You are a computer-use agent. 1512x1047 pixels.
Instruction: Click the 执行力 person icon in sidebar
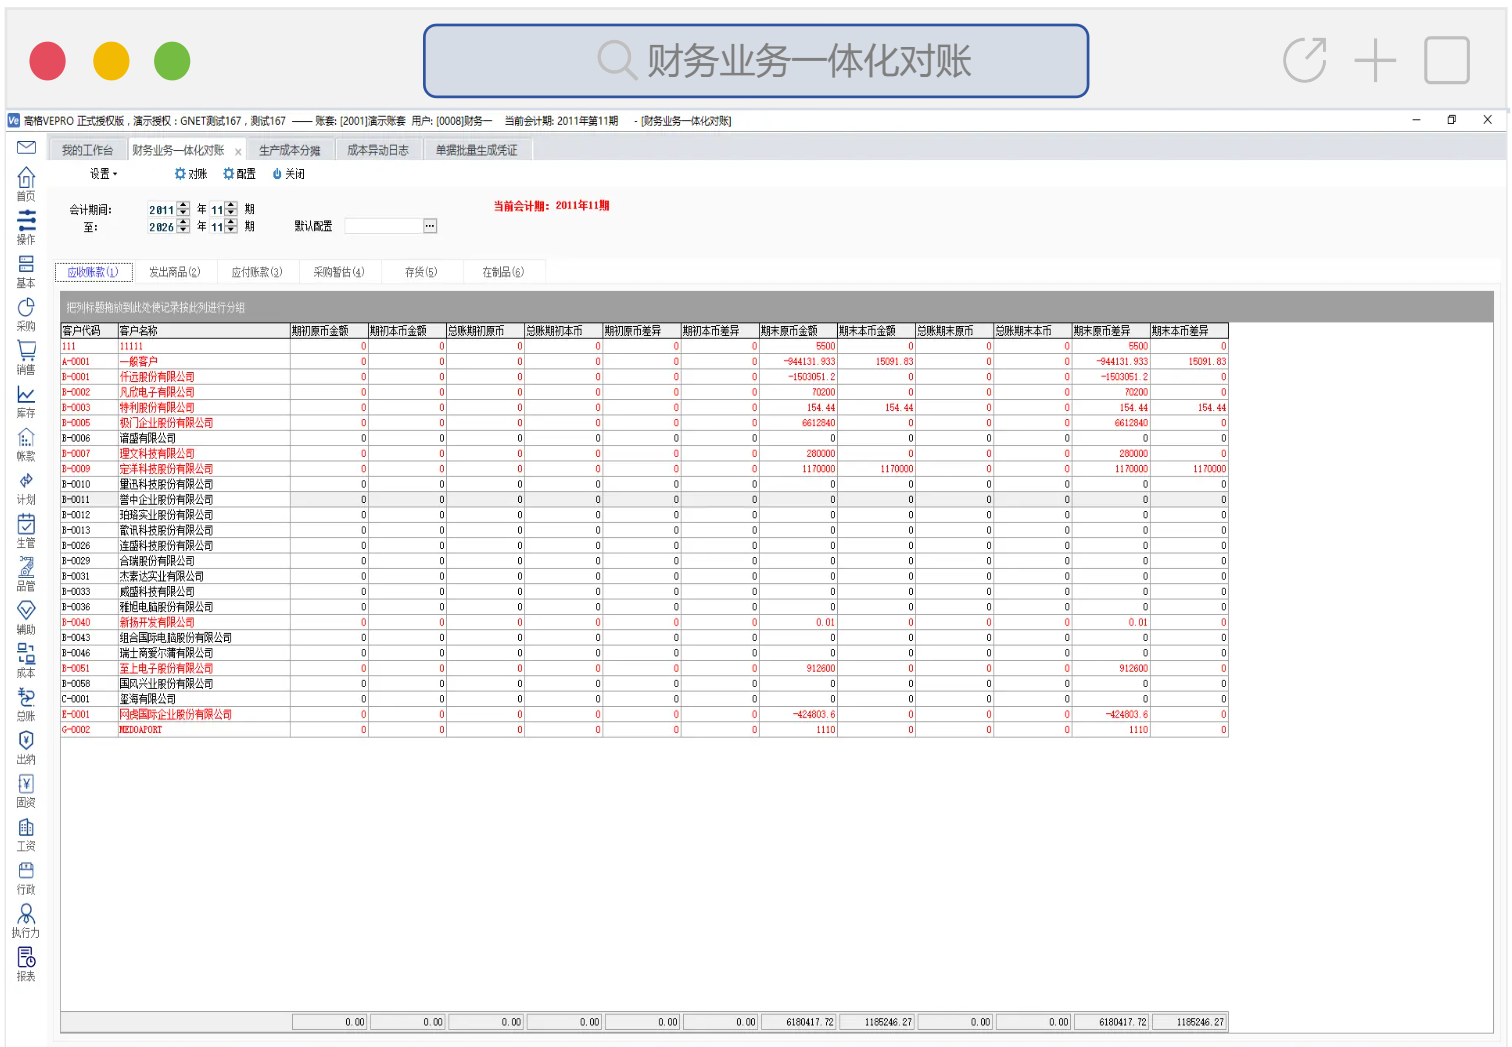coord(26,919)
